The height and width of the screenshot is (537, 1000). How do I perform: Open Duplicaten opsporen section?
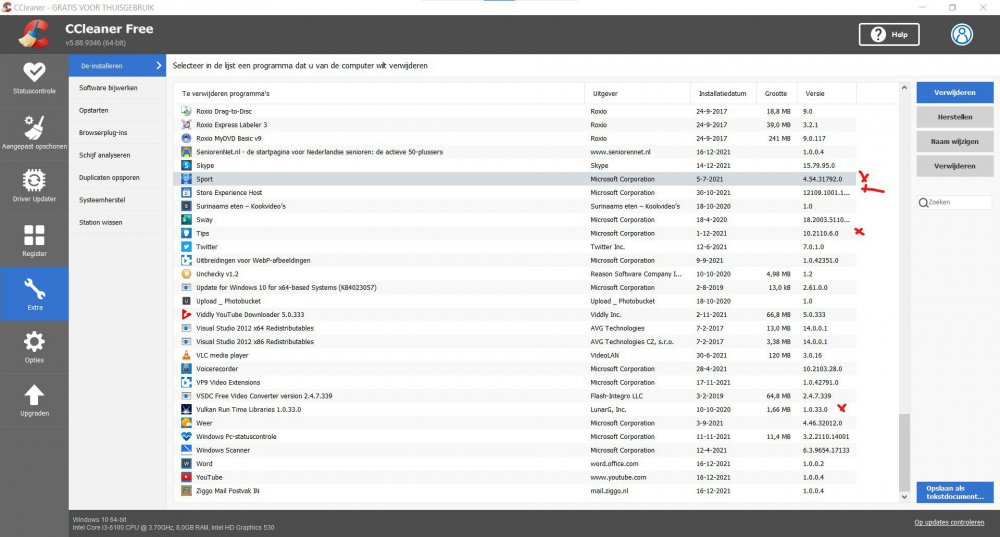point(117,177)
